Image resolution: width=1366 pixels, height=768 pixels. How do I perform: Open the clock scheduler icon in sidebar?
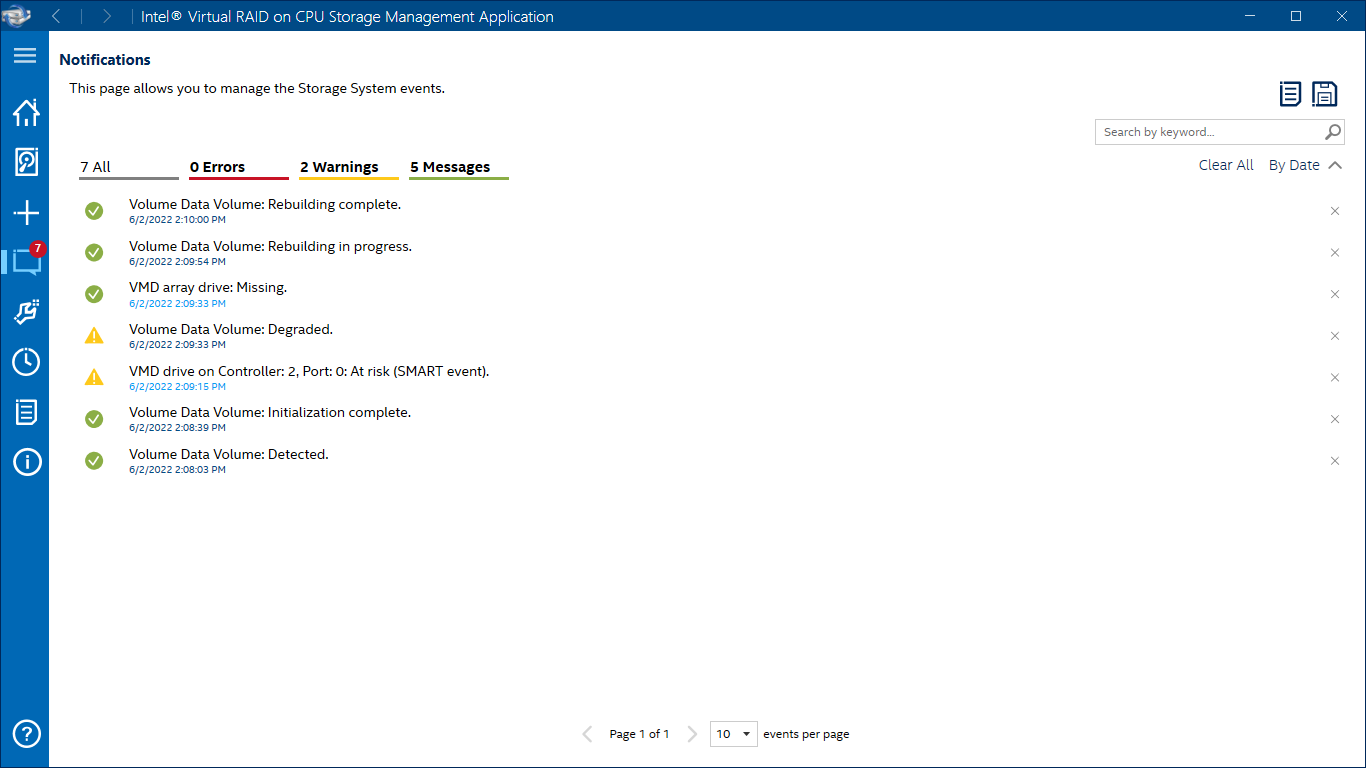point(26,362)
